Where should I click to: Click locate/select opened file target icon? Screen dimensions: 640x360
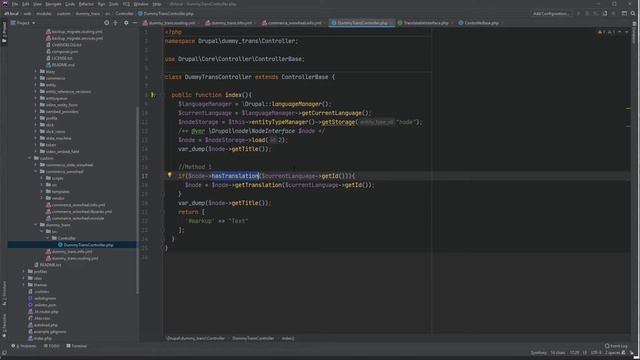coord(107,23)
